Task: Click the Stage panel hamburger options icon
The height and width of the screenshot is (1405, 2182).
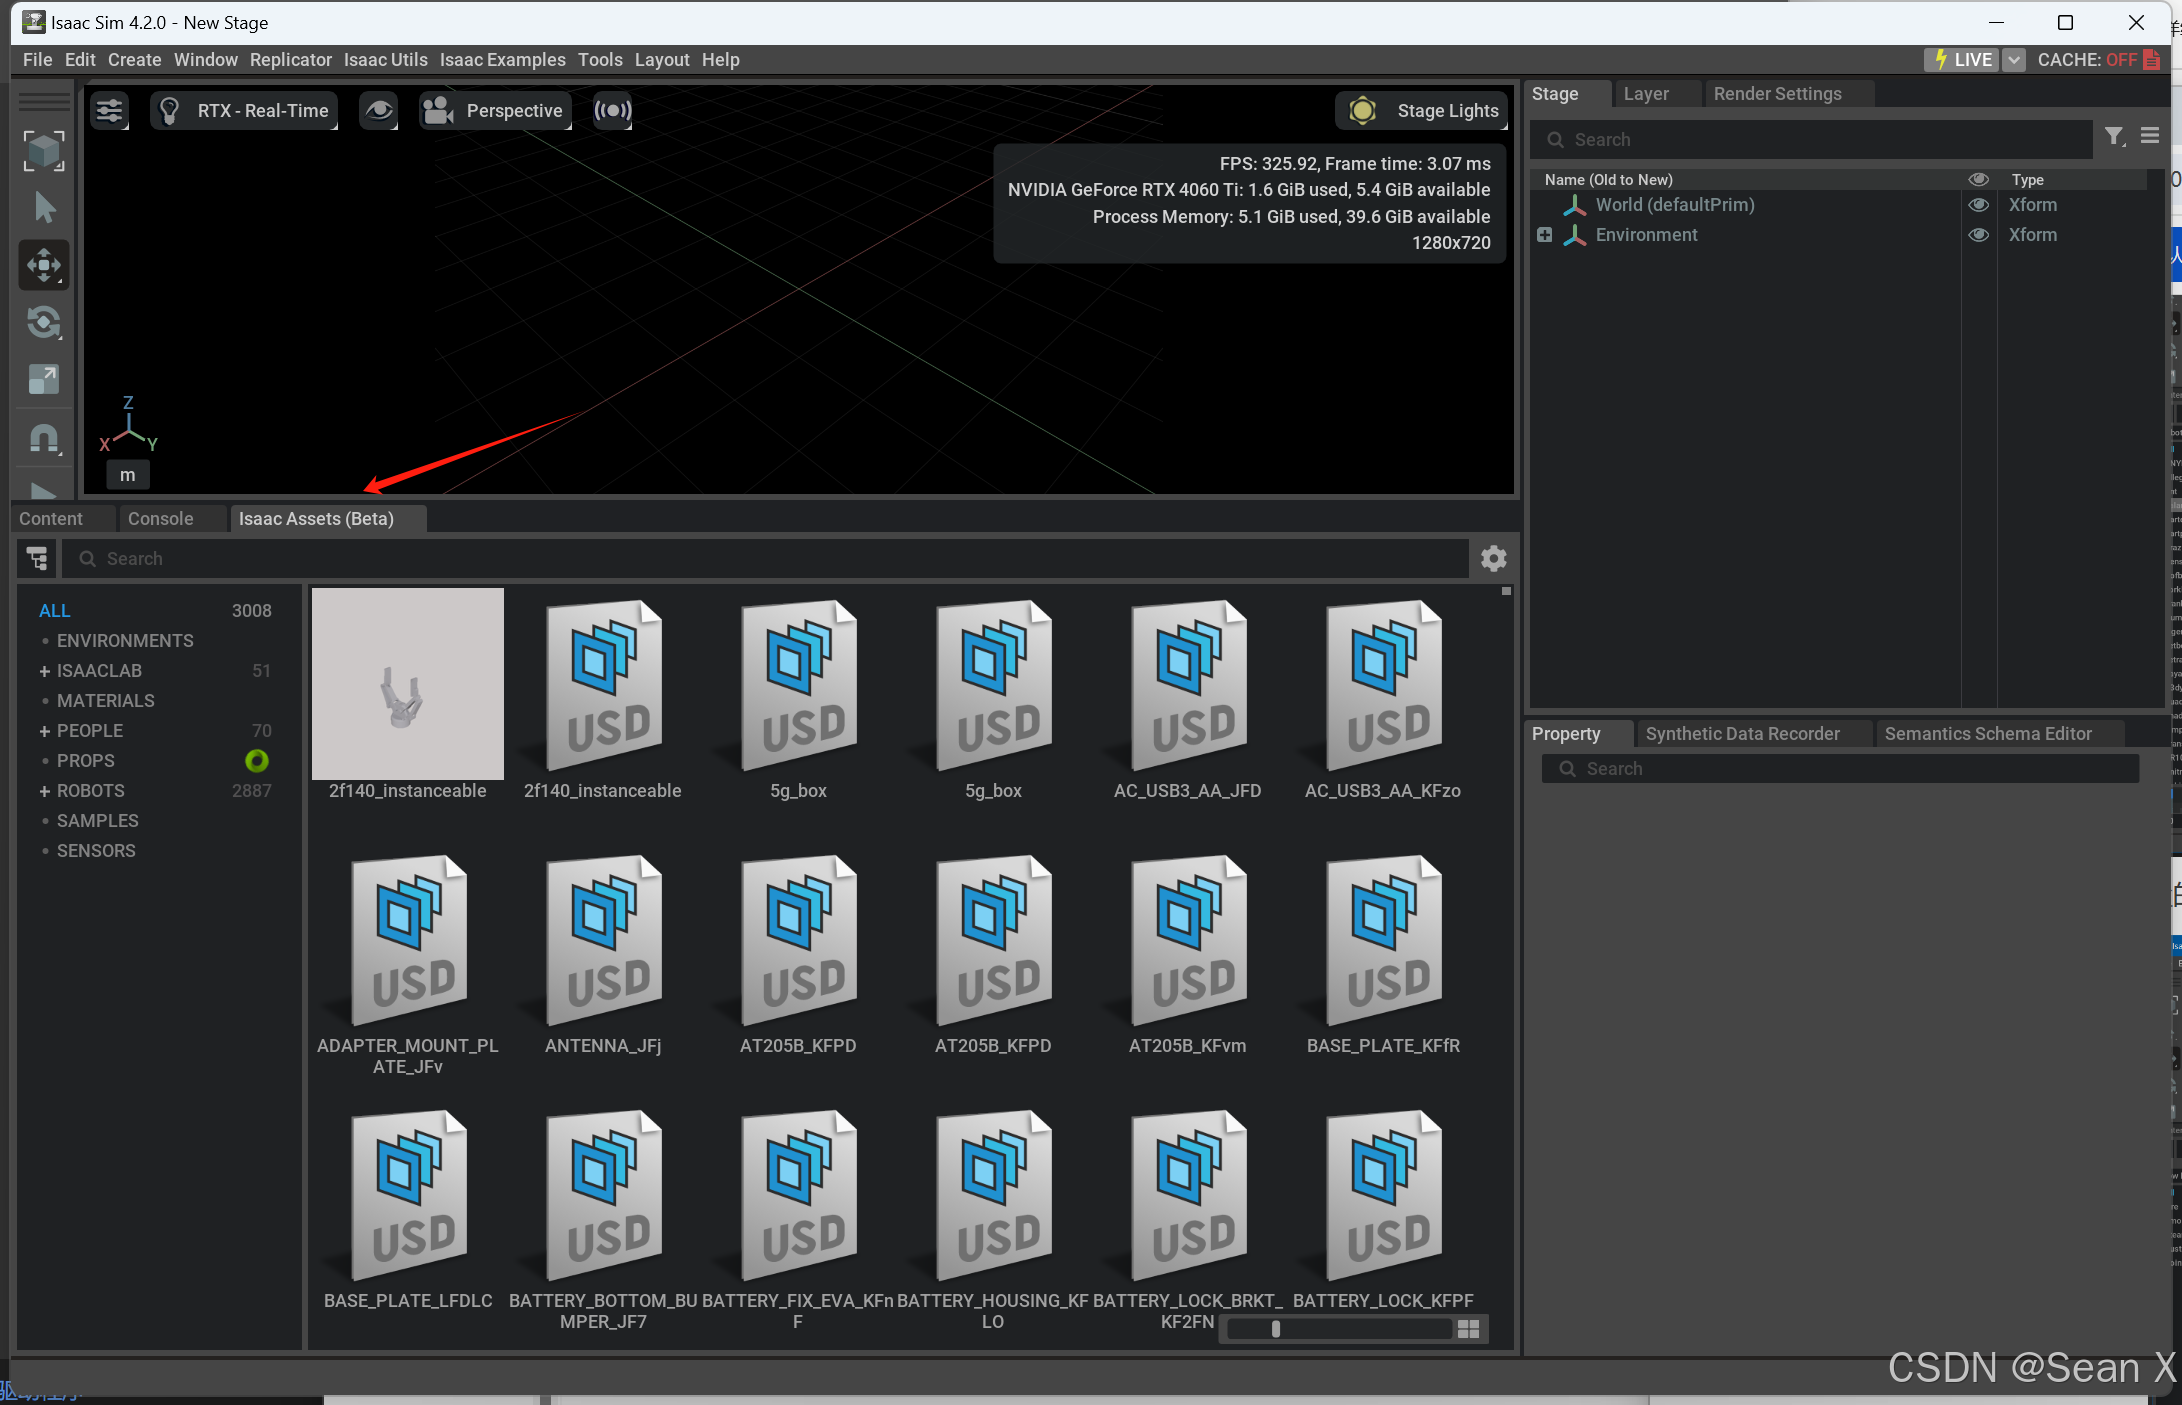Action: [2150, 137]
